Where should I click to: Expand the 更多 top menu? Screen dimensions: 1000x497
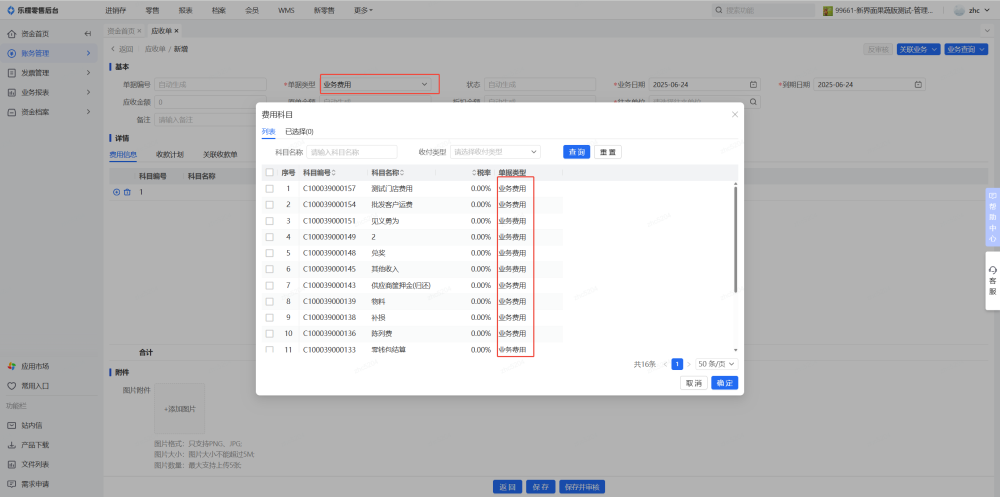[x=363, y=10]
